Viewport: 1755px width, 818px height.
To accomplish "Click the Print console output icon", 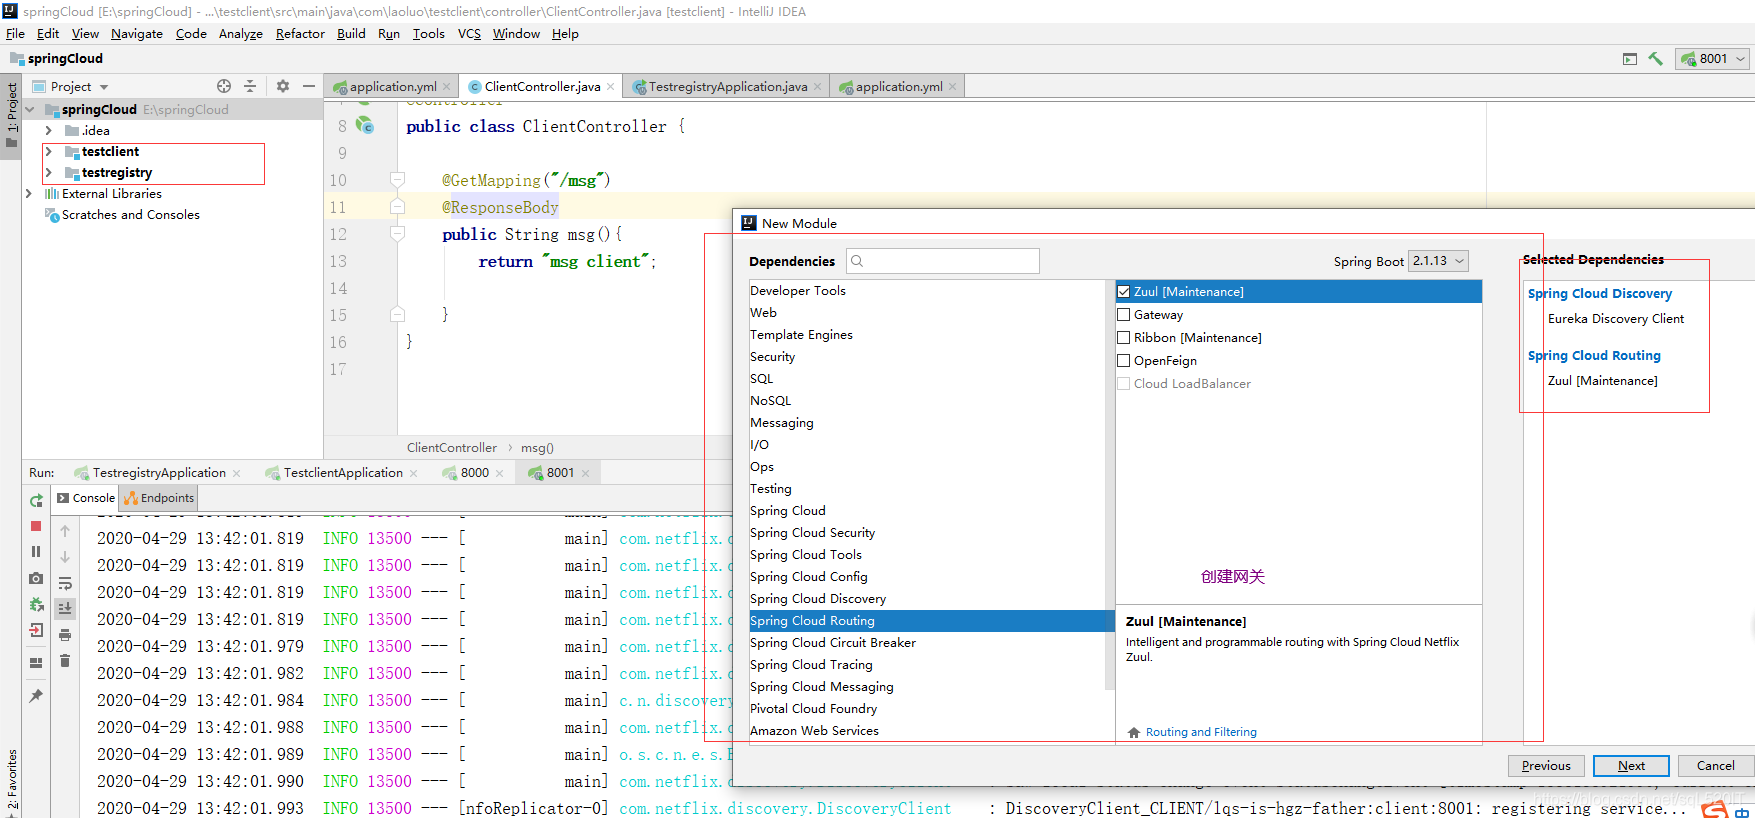I will 65,635.
